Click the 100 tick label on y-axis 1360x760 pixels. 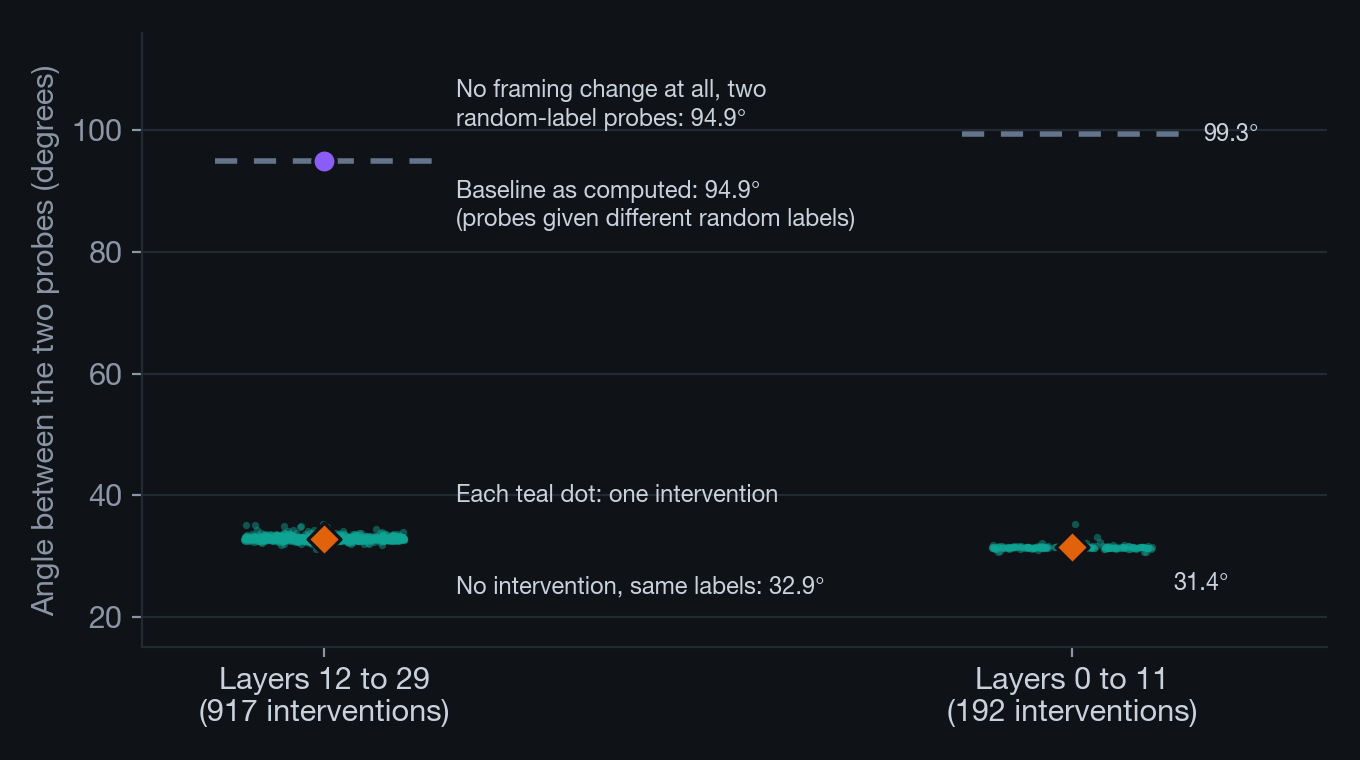click(x=99, y=131)
